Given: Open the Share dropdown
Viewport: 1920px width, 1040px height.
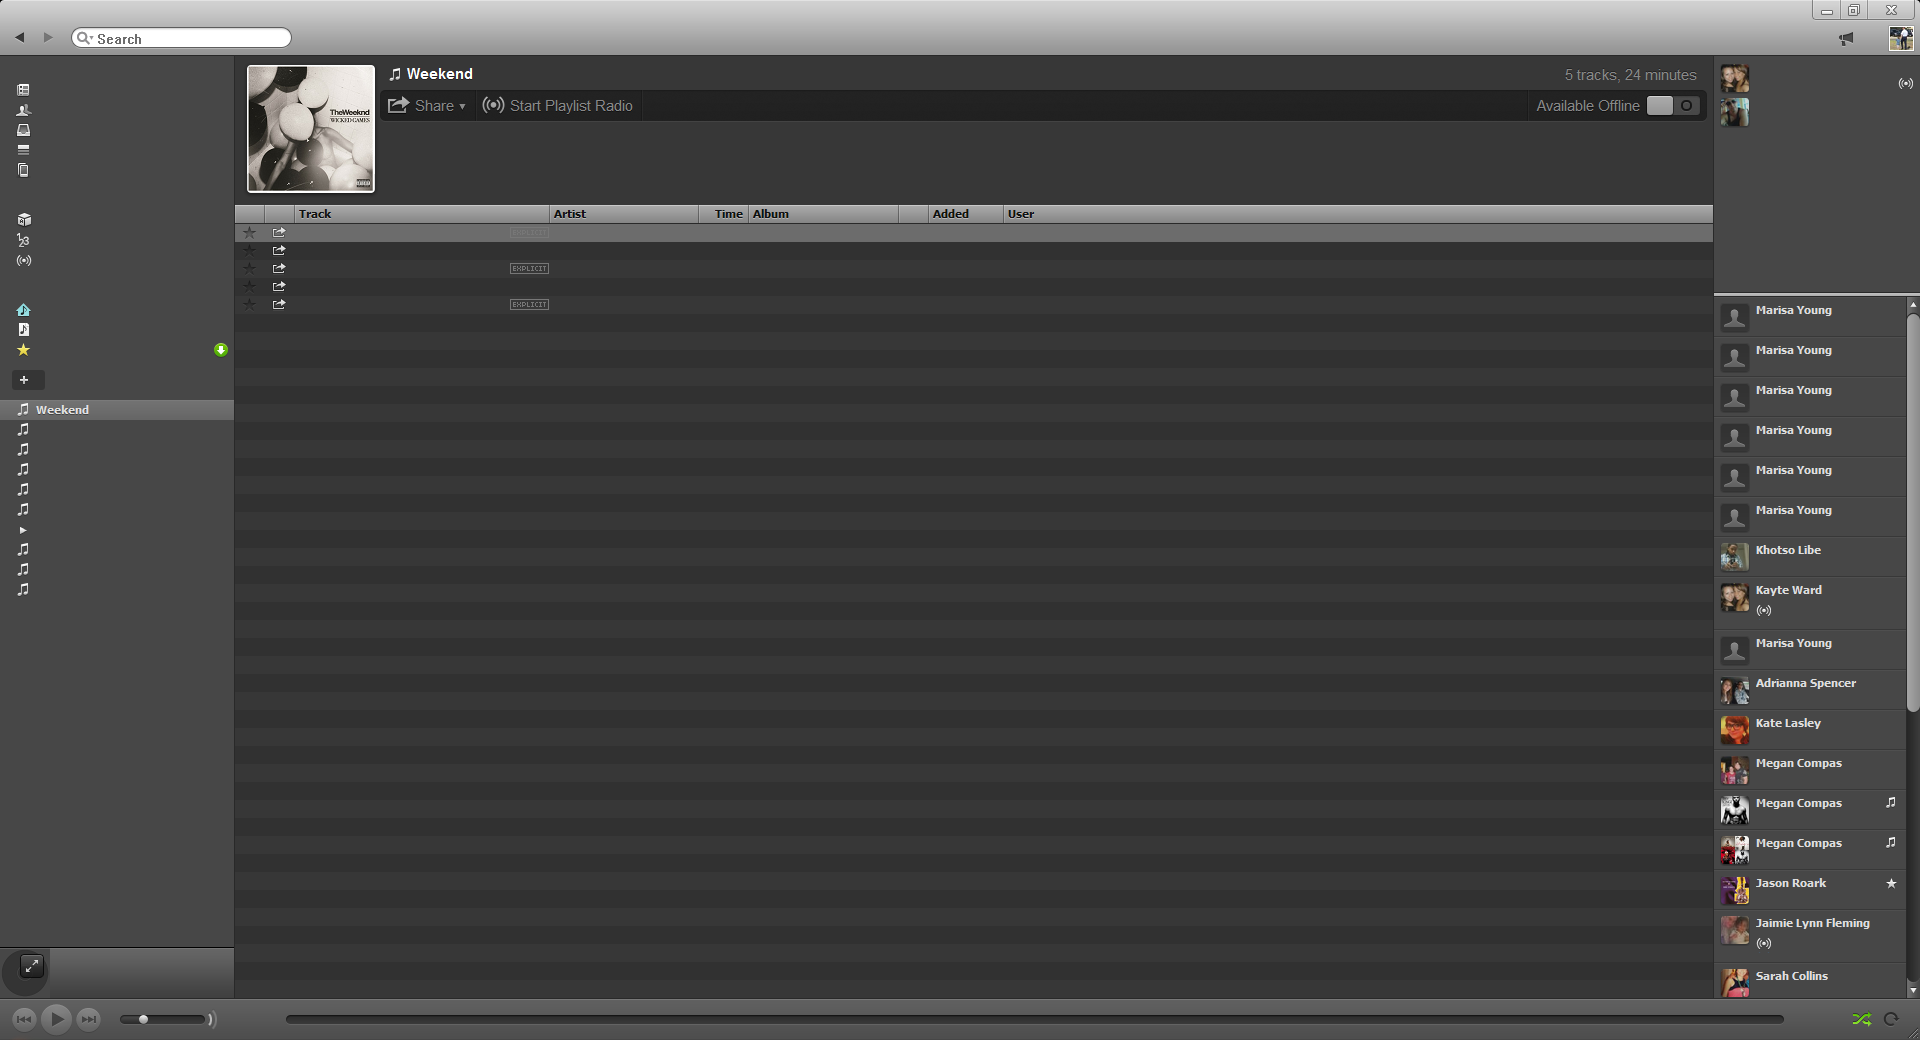Looking at the screenshot, I should [x=427, y=105].
